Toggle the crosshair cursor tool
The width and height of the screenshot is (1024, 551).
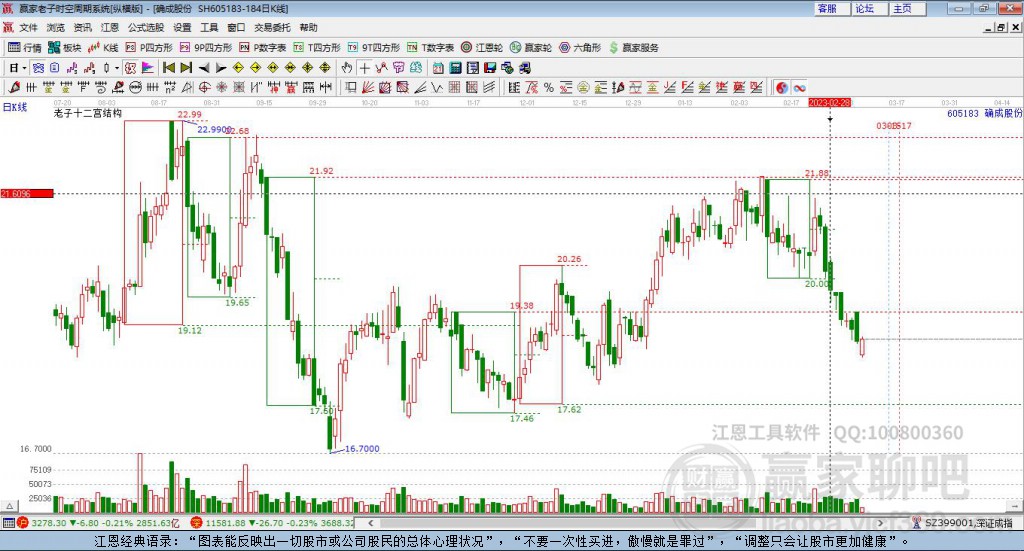pos(364,68)
